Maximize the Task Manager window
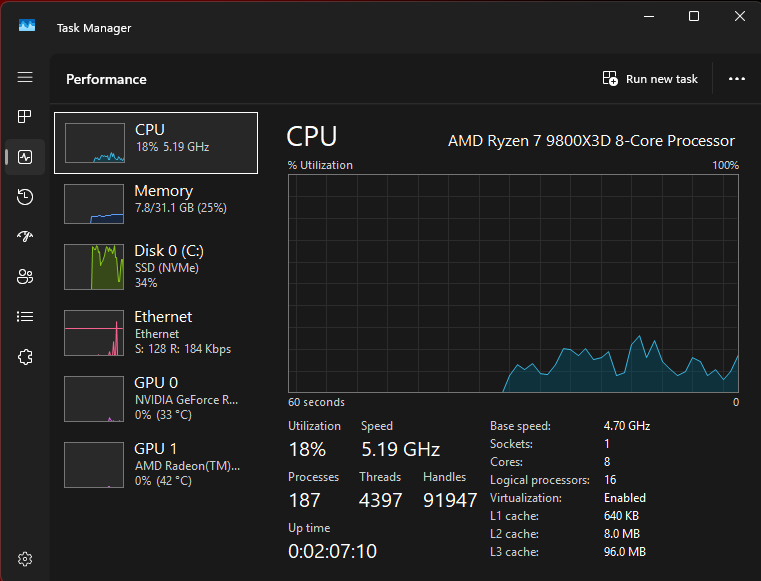The width and height of the screenshot is (761, 581). pos(694,16)
